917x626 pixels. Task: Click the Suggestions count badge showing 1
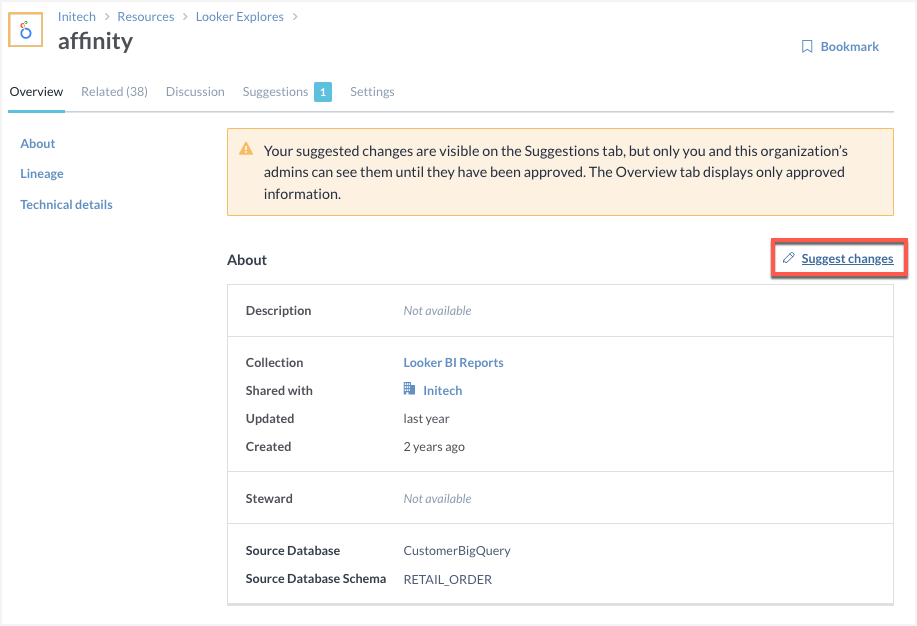pyautogui.click(x=323, y=92)
